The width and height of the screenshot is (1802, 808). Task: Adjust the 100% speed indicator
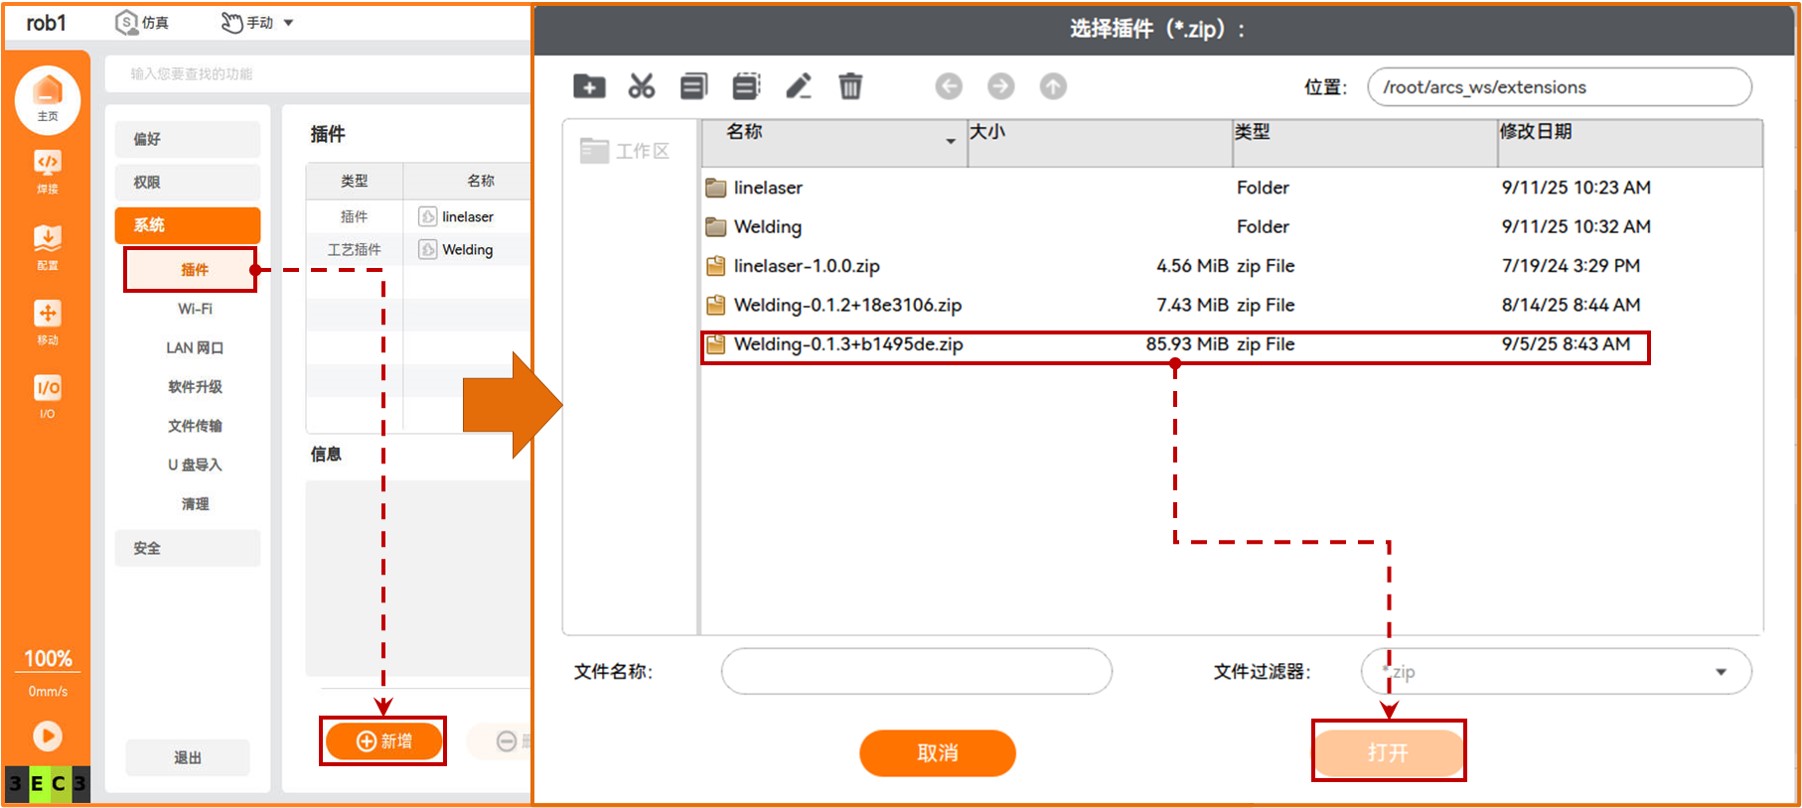point(47,659)
